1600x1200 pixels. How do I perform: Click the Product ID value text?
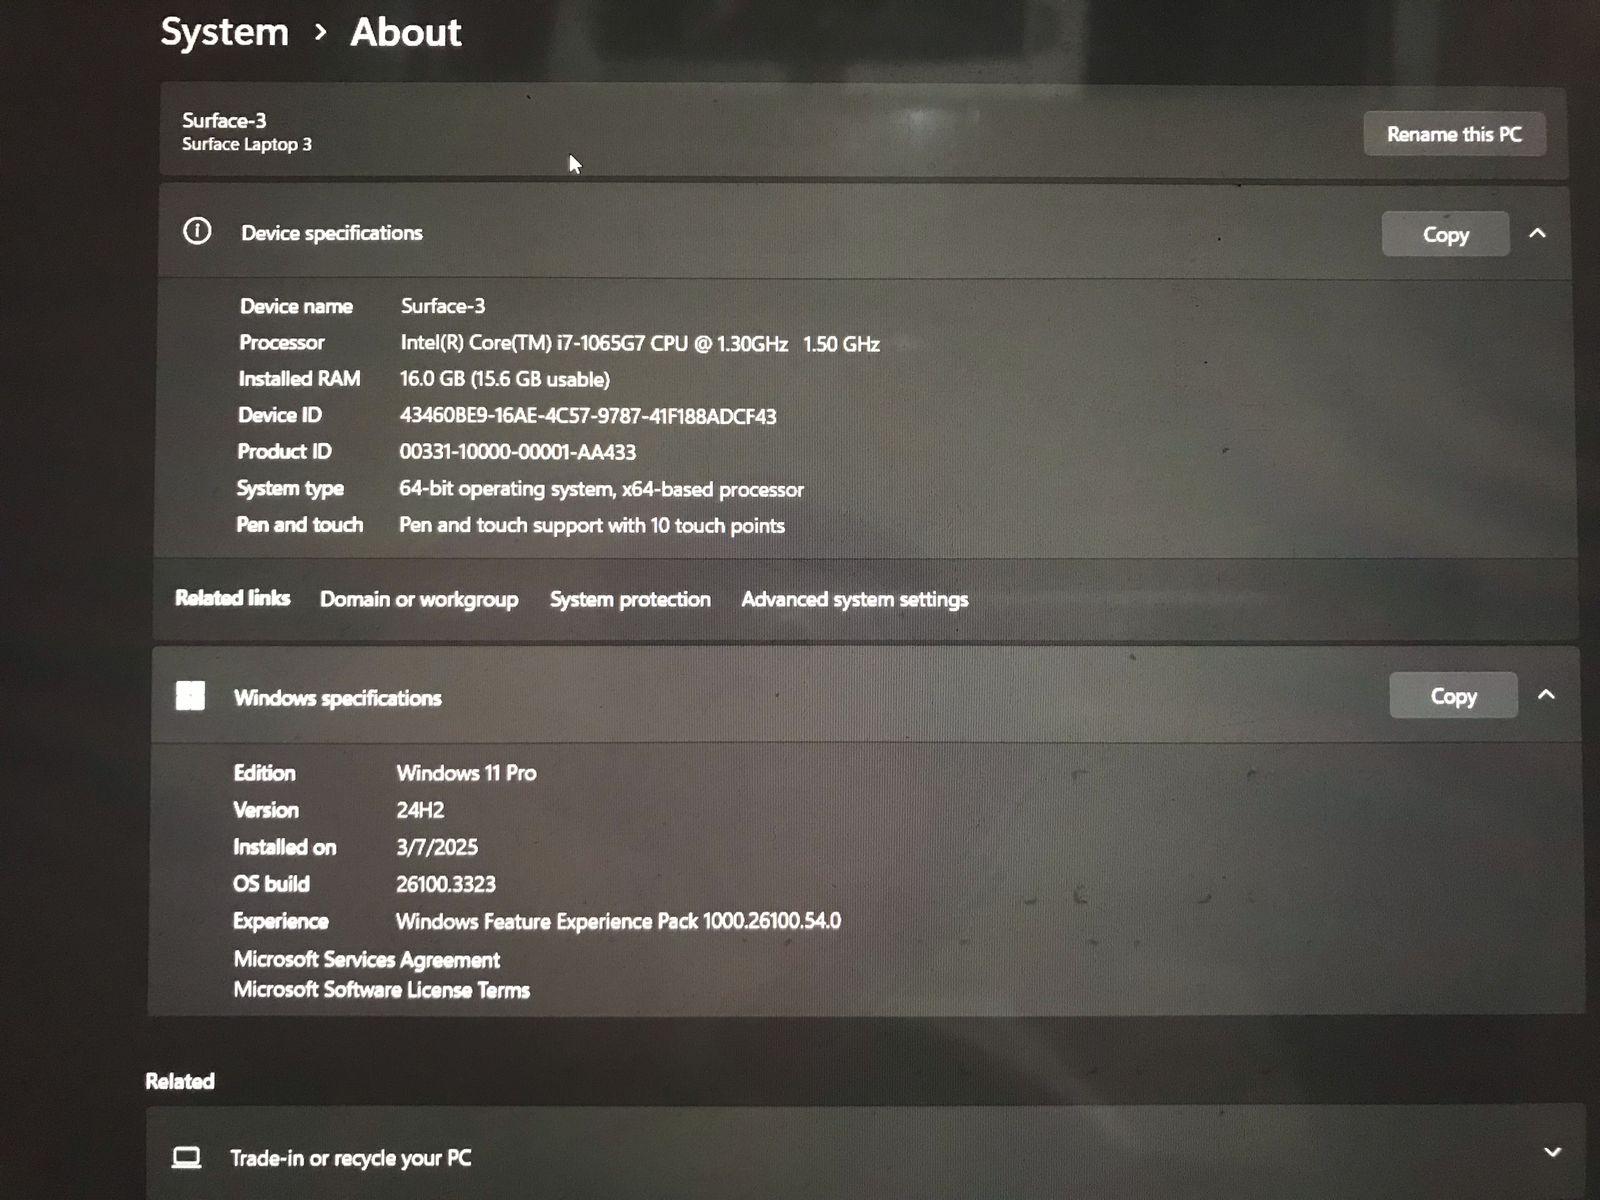pyautogui.click(x=517, y=452)
